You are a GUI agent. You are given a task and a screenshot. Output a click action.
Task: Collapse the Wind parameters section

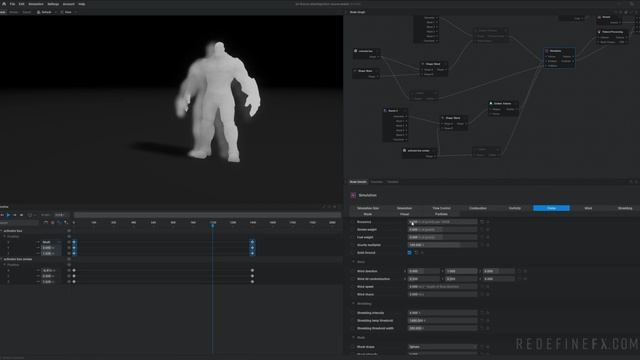coord(353,262)
